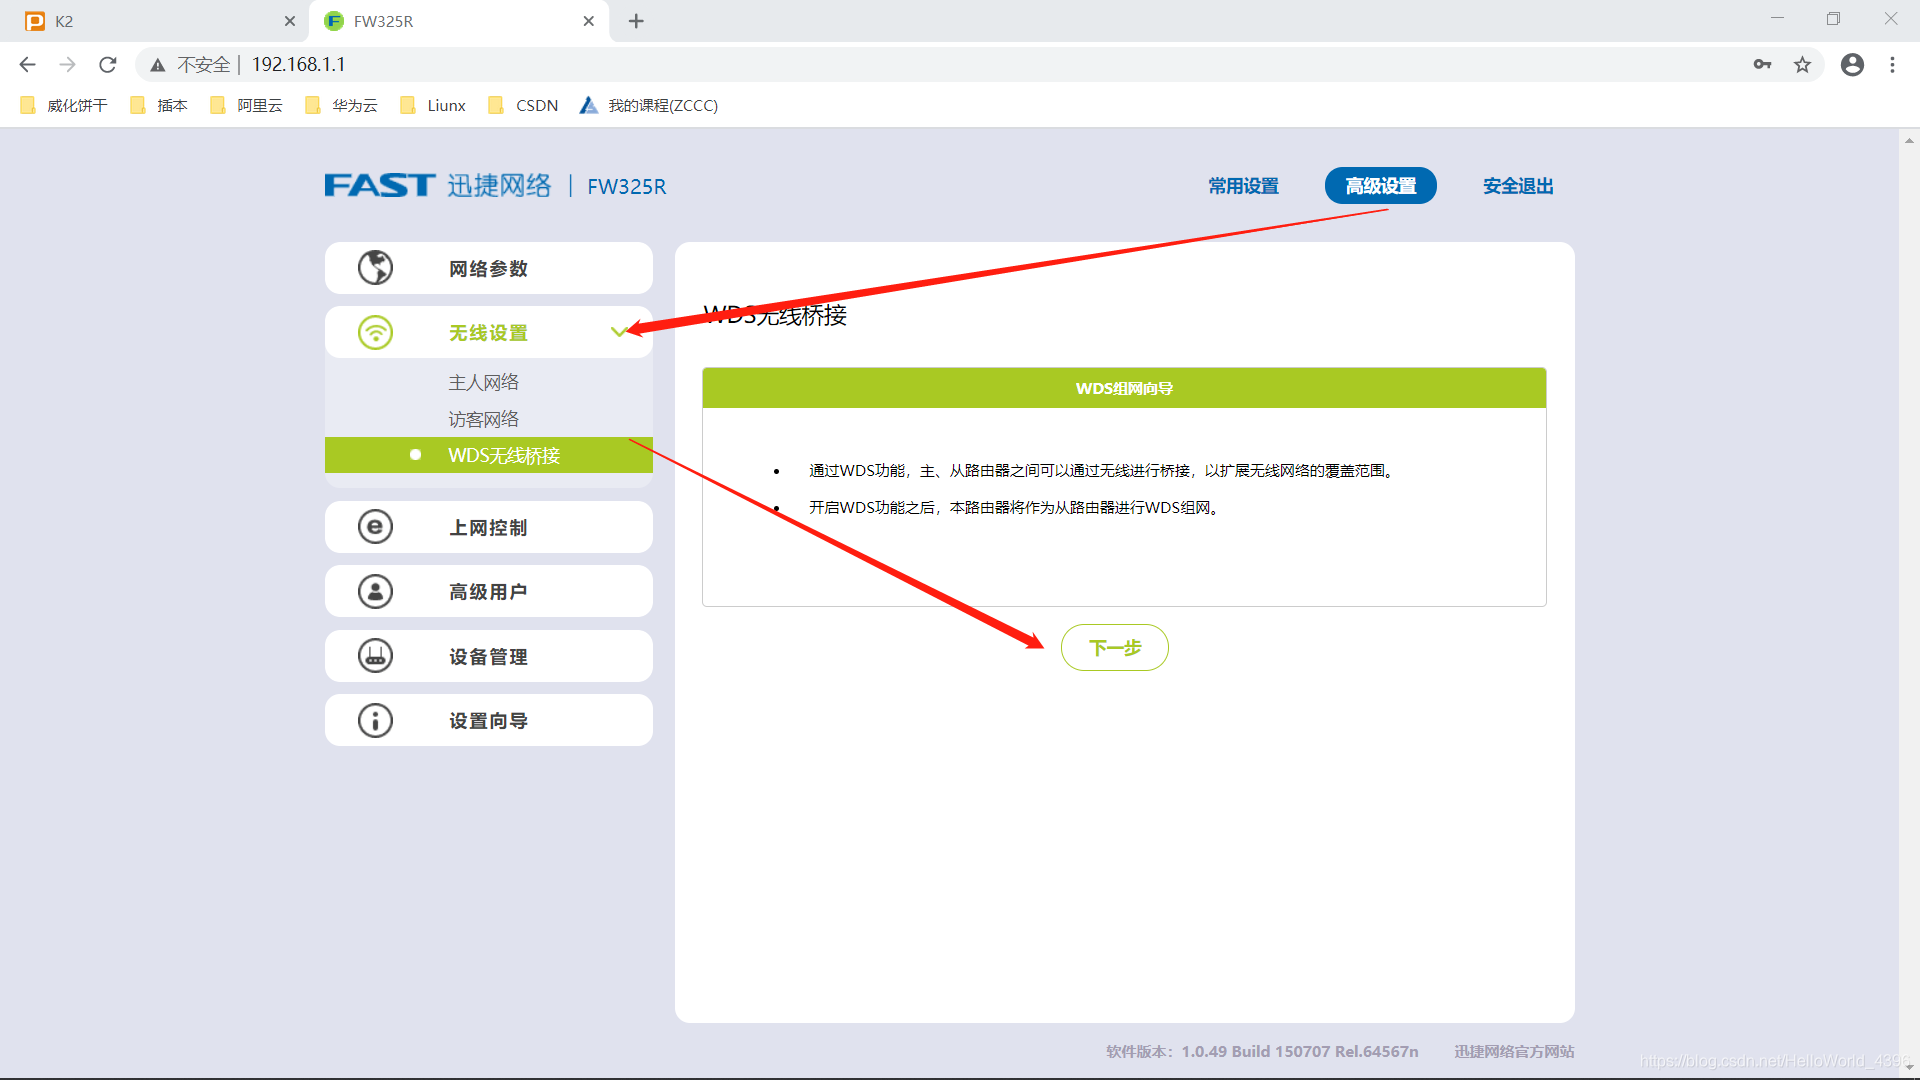The width and height of the screenshot is (1920, 1080).
Task: Click the browser profile avatar icon
Action: tap(1852, 64)
